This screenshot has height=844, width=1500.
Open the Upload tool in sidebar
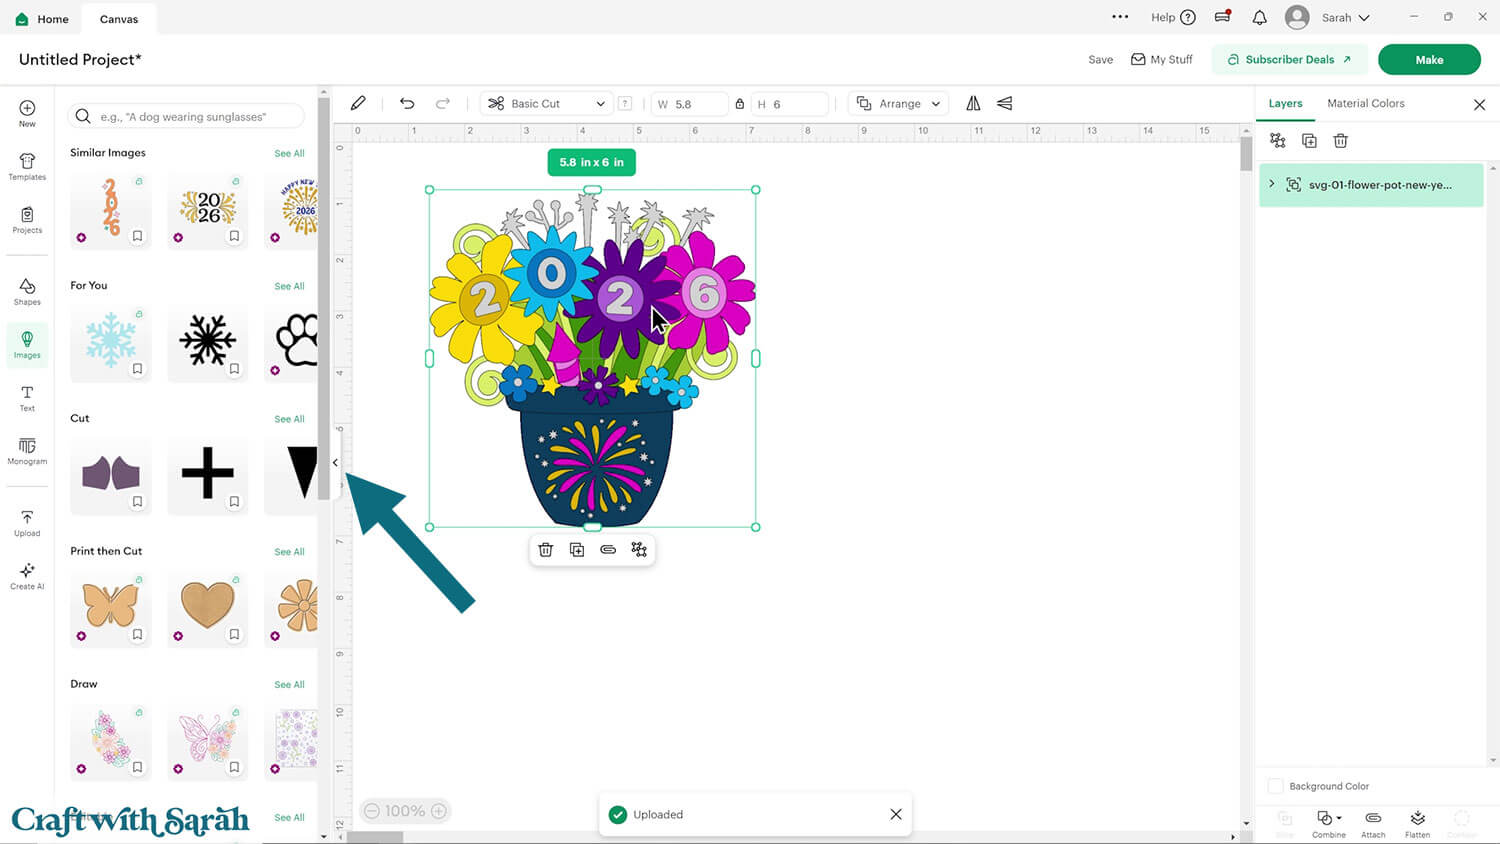[27, 522]
